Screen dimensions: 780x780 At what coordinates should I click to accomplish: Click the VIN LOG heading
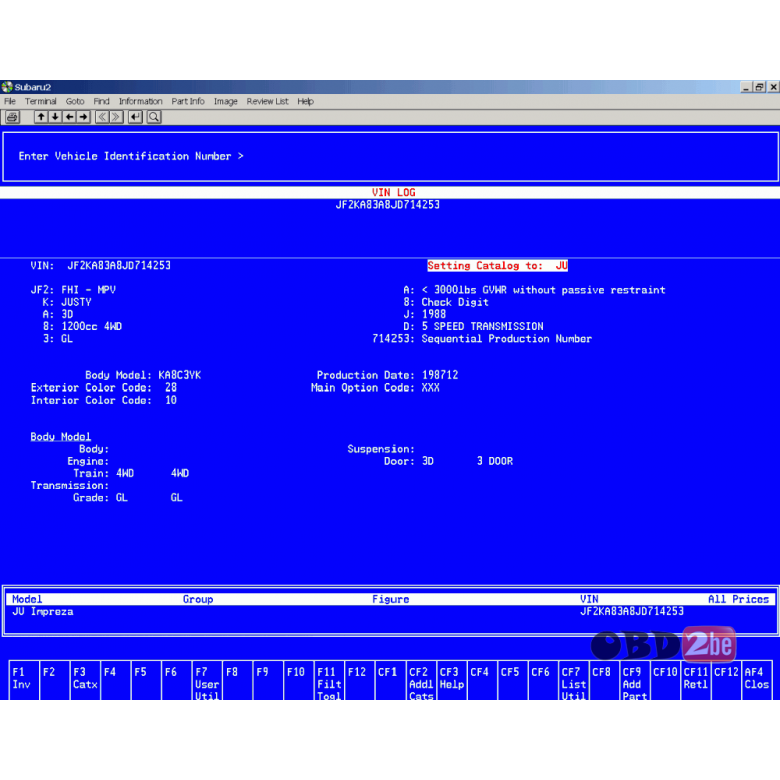coord(393,193)
